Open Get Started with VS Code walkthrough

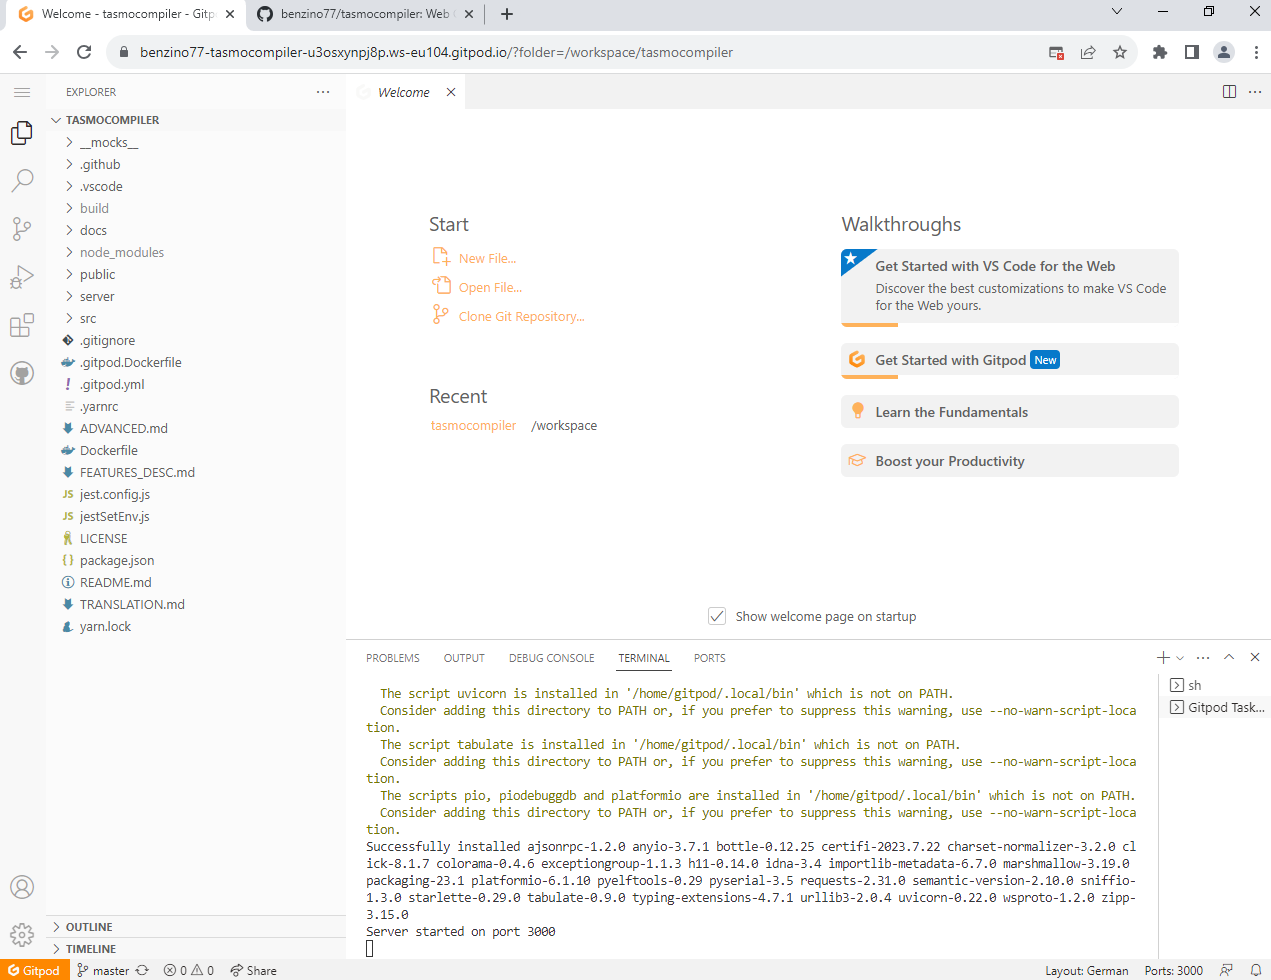(1010, 286)
